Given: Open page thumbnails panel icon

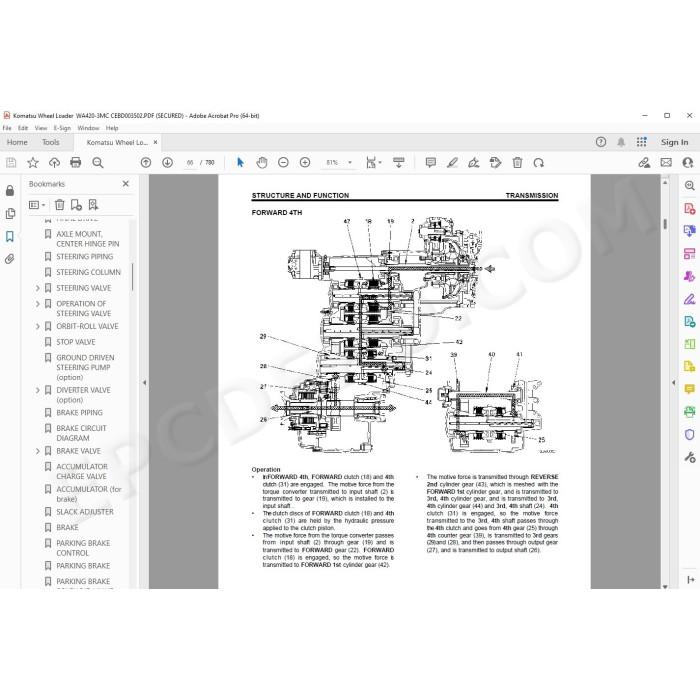Looking at the screenshot, I should [x=10, y=214].
